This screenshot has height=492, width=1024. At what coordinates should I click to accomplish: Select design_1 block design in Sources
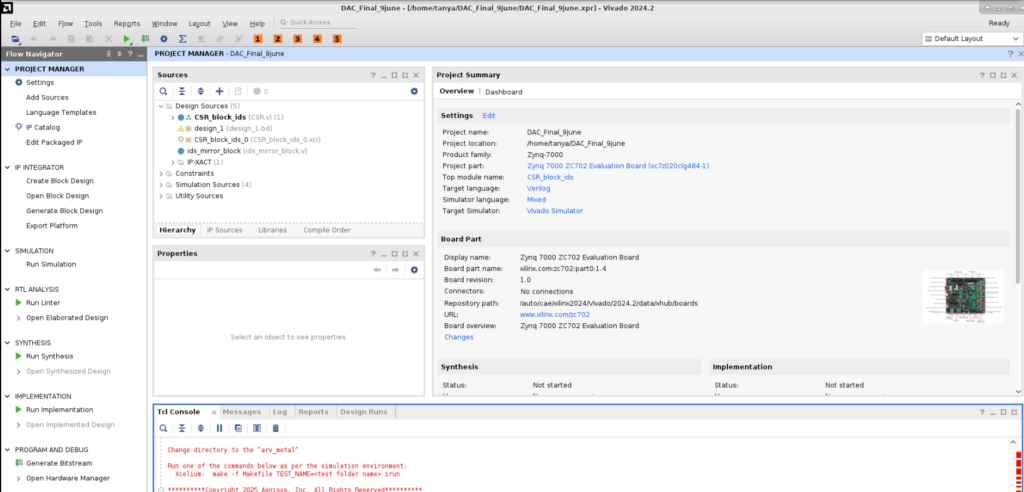[x=209, y=129]
